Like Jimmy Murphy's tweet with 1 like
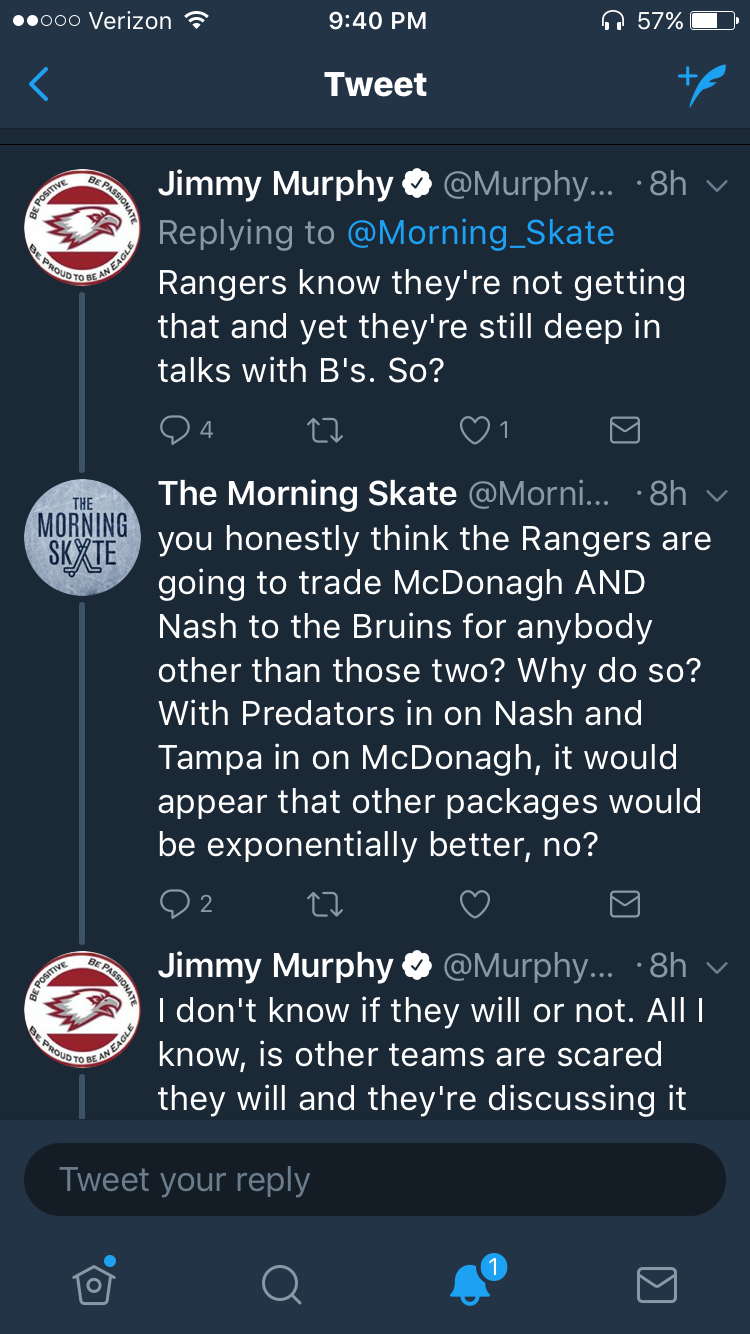Image resolution: width=750 pixels, height=1334 pixels. (x=474, y=430)
